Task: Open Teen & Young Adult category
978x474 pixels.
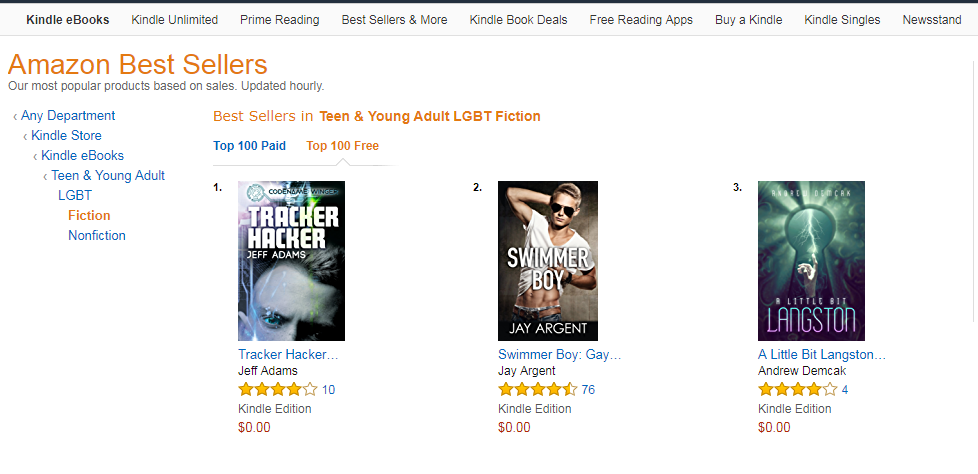Action: (x=108, y=176)
